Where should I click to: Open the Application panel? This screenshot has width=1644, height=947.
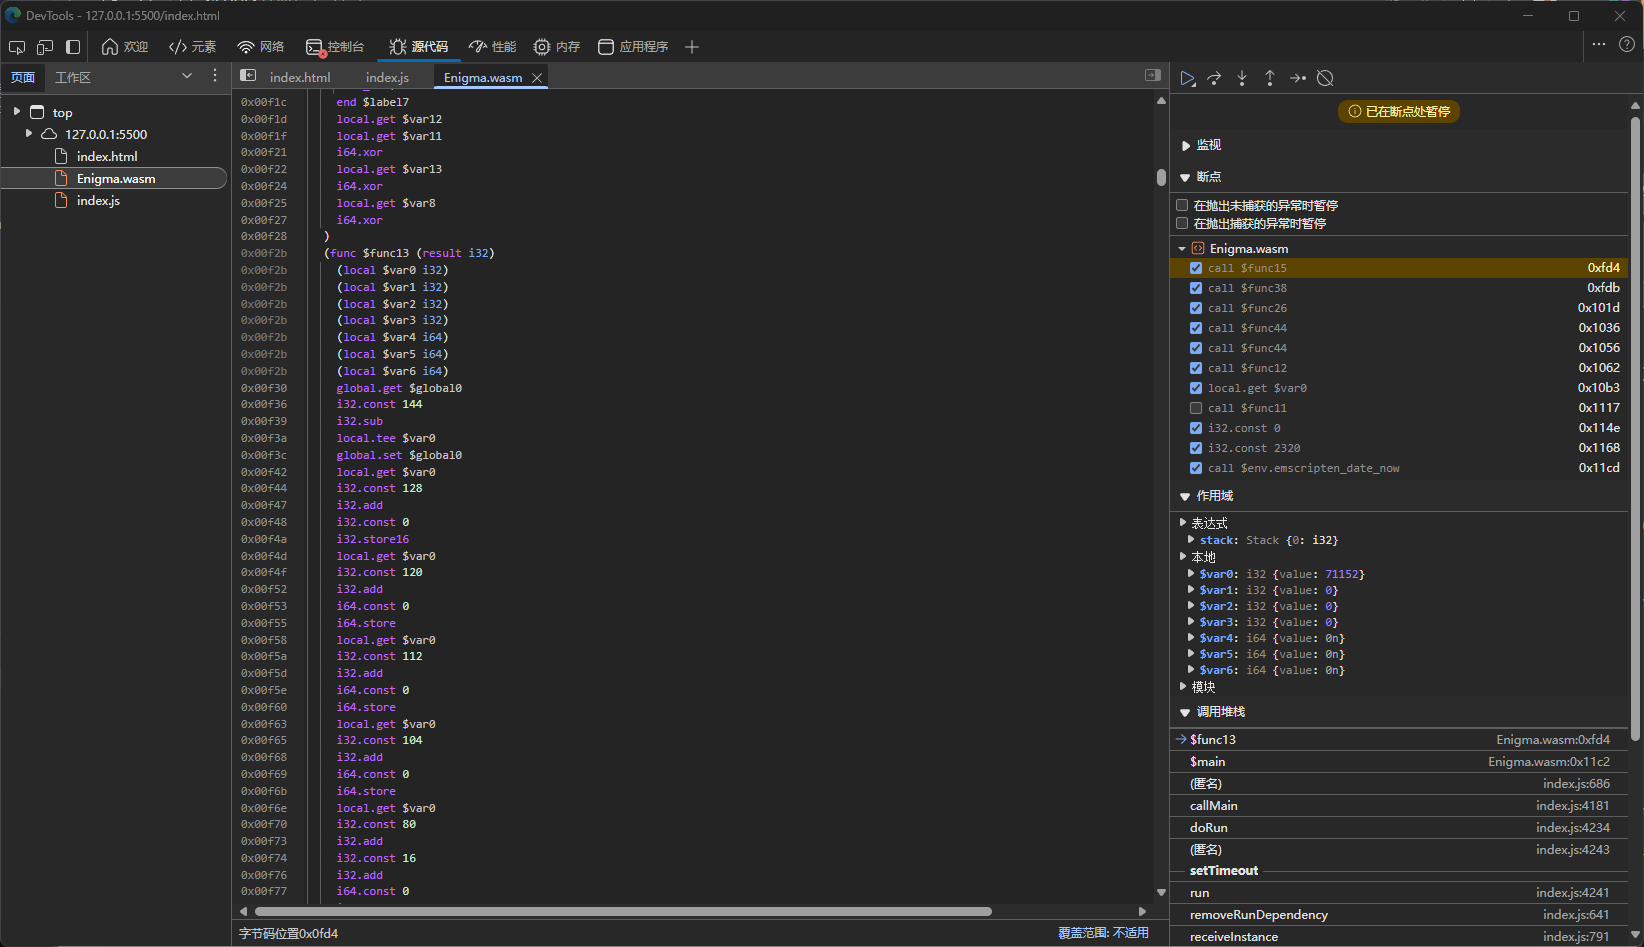633,47
